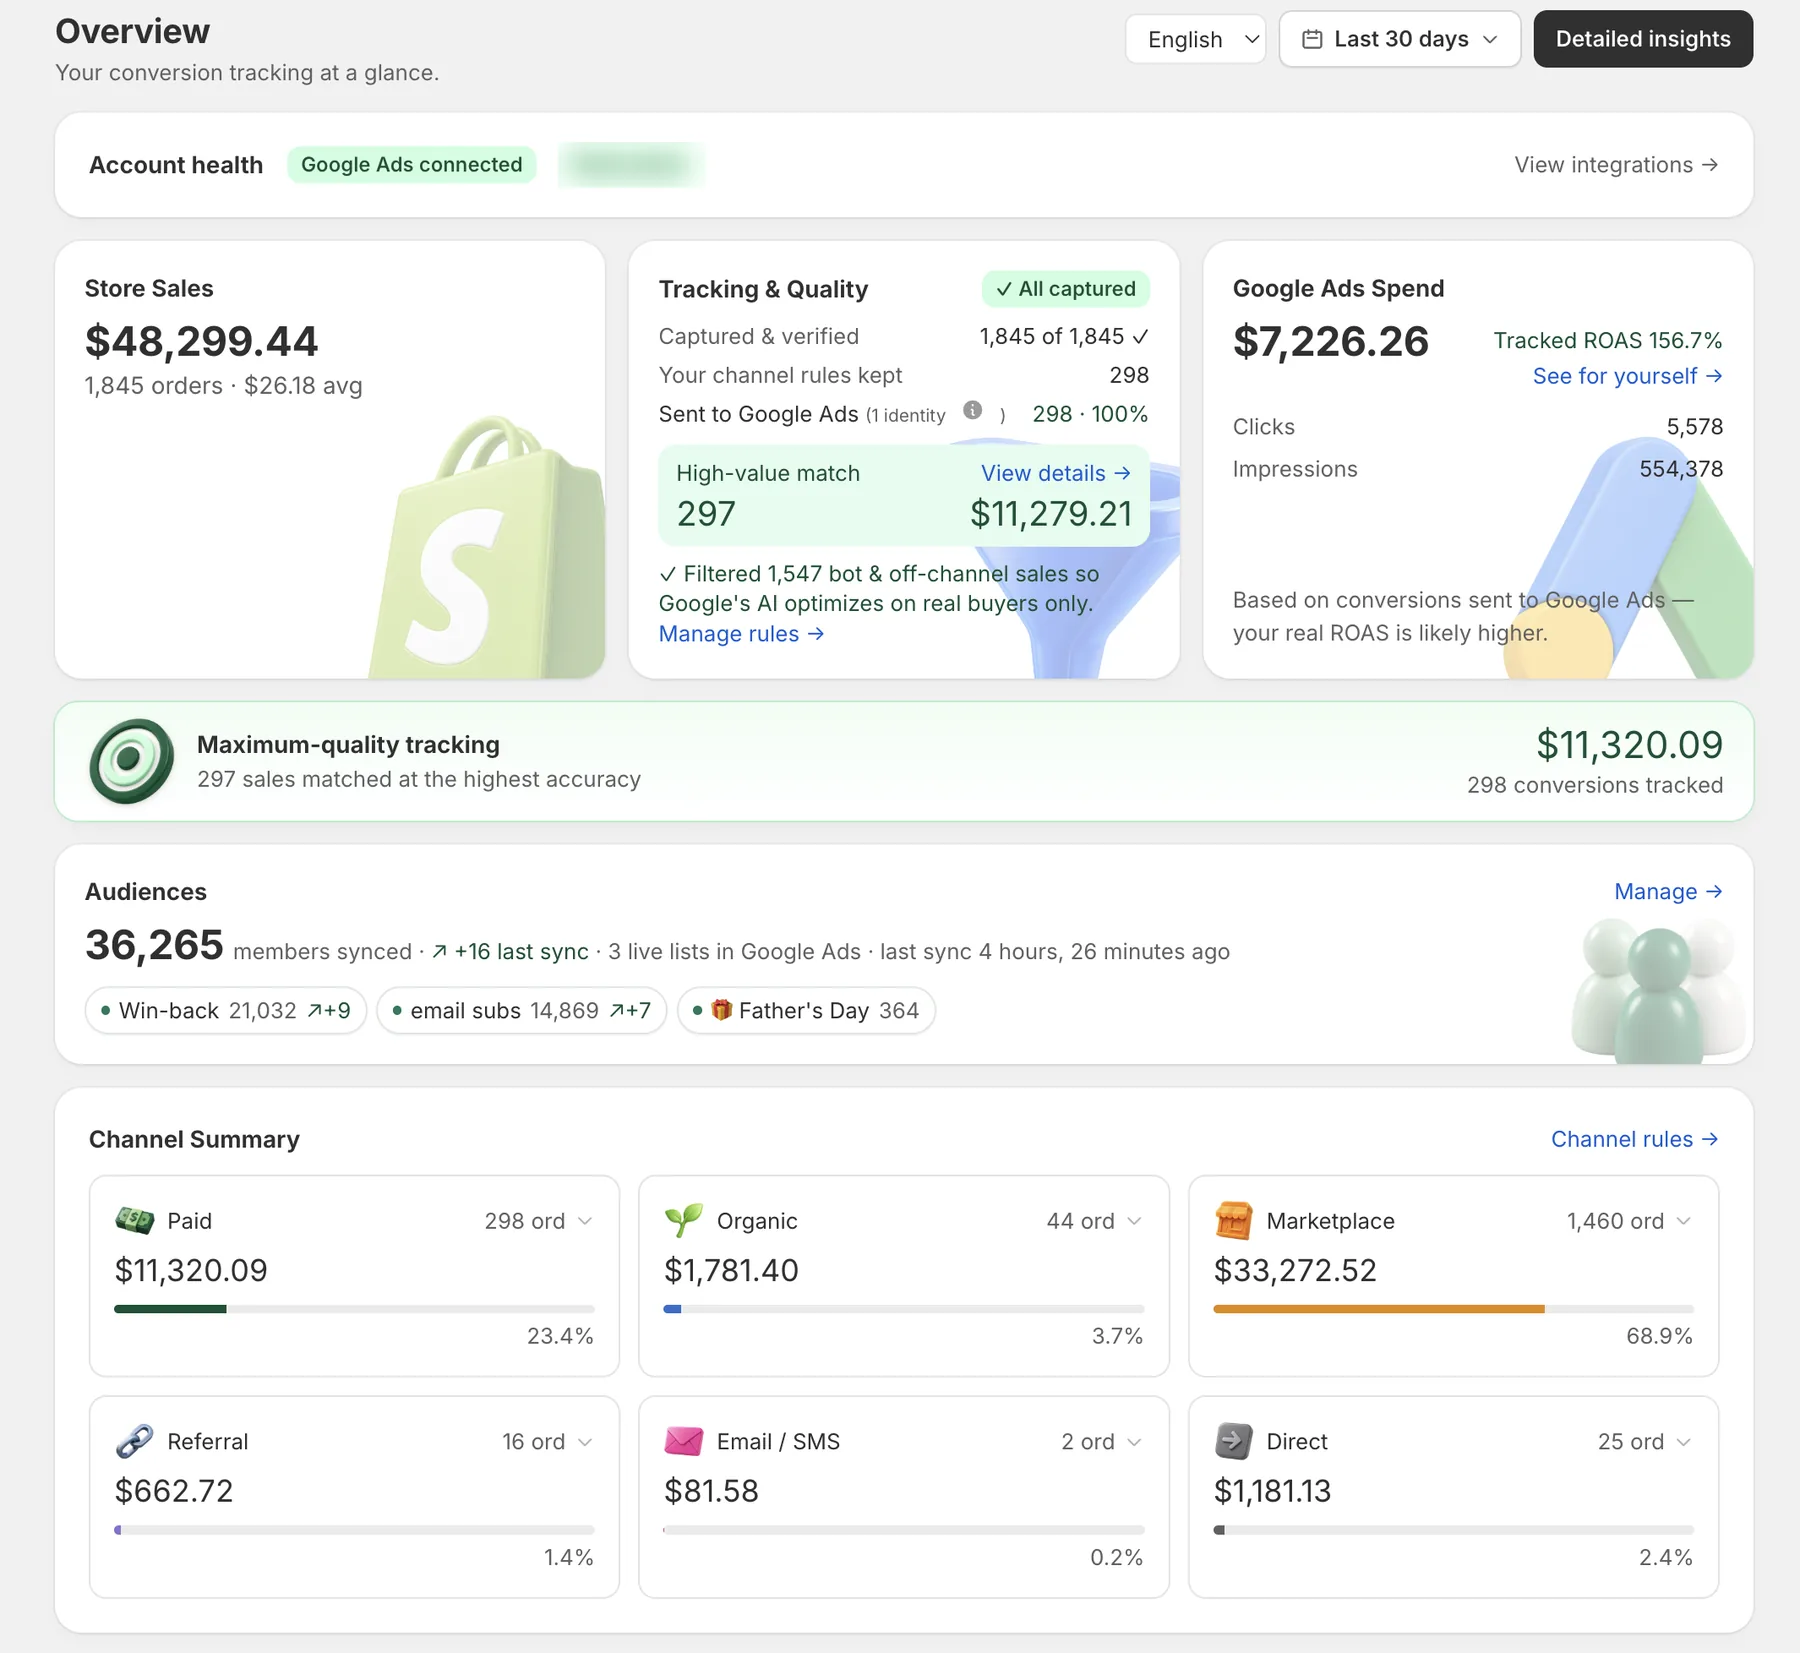Click the Paid channel progress bar

point(354,1309)
